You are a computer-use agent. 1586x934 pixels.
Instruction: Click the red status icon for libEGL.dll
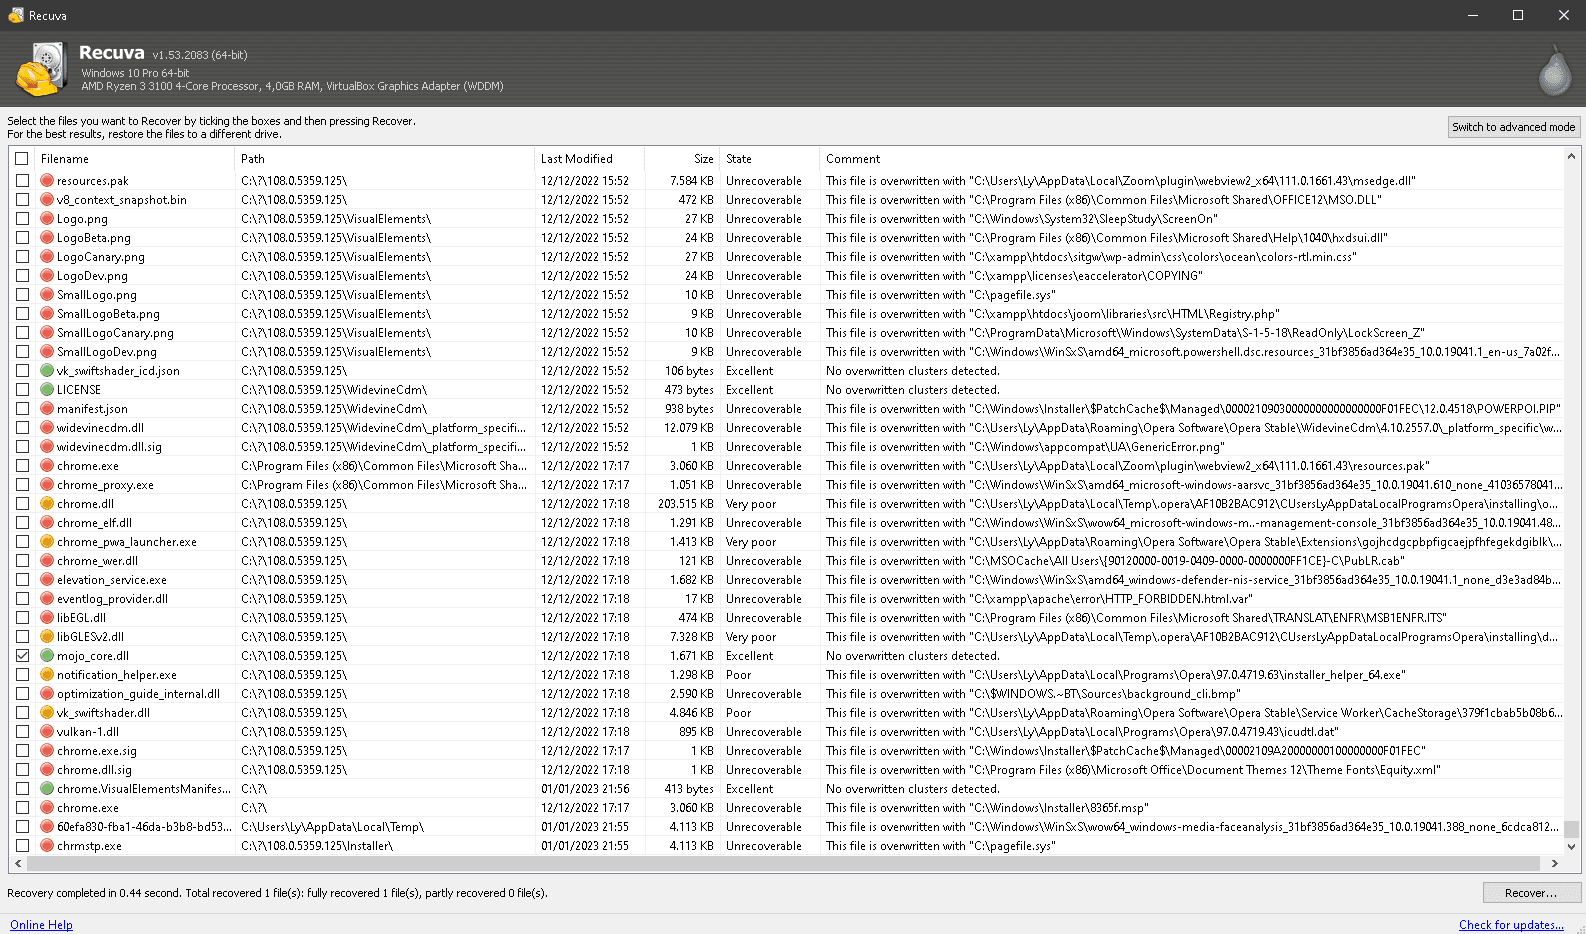(x=47, y=618)
